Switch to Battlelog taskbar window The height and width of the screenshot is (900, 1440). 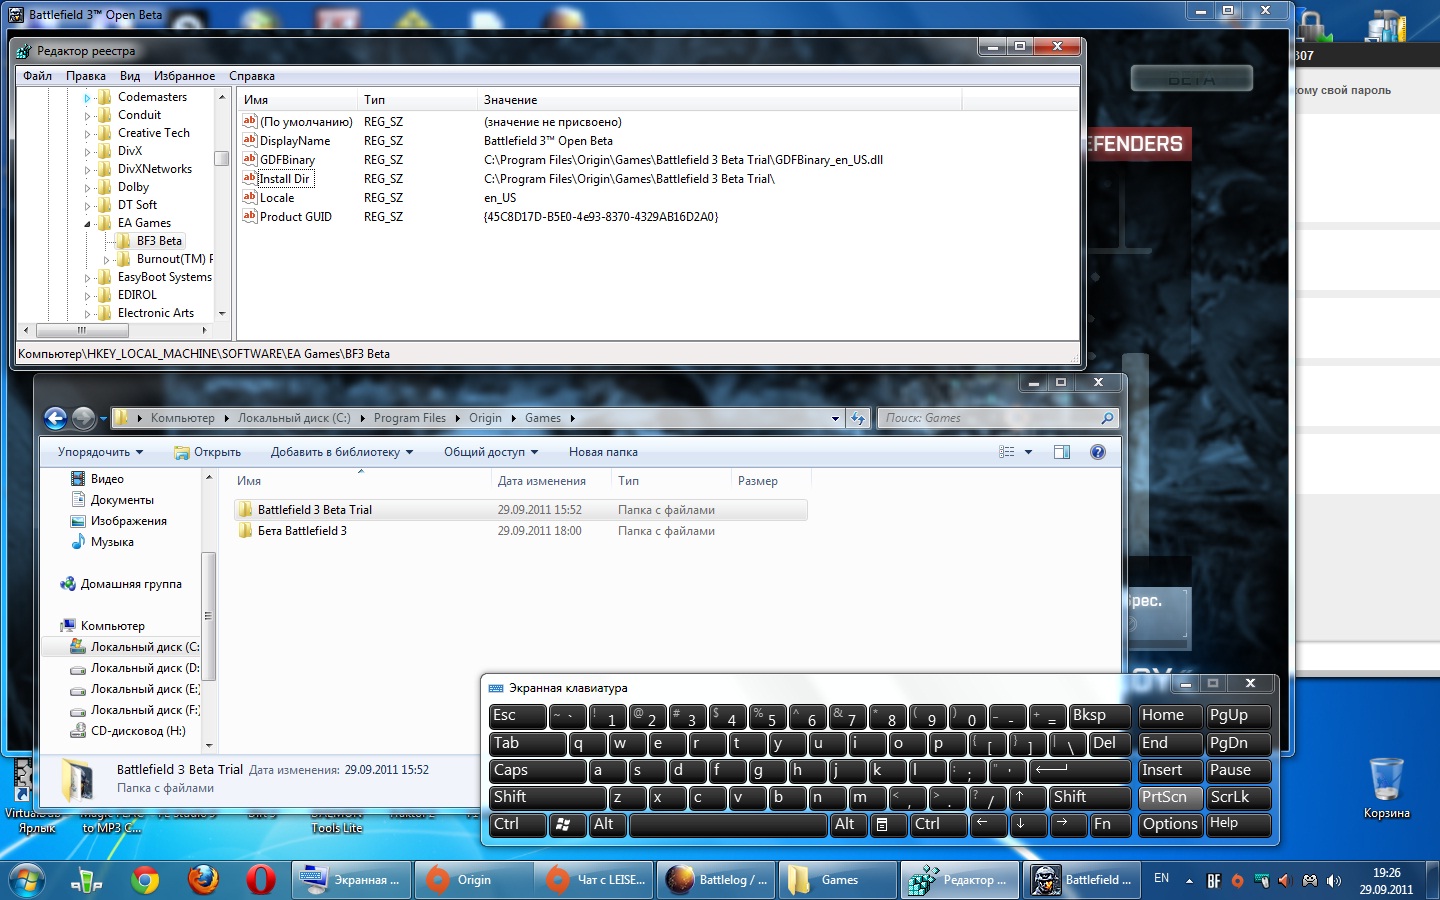click(x=715, y=880)
